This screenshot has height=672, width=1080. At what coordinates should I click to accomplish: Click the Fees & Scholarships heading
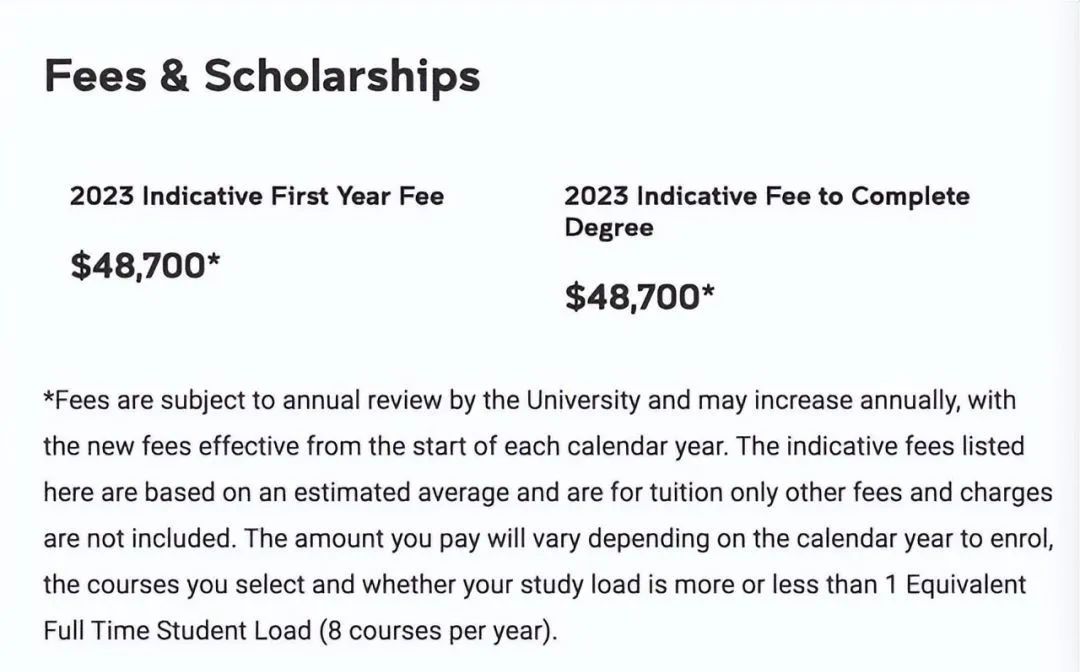[x=262, y=77]
